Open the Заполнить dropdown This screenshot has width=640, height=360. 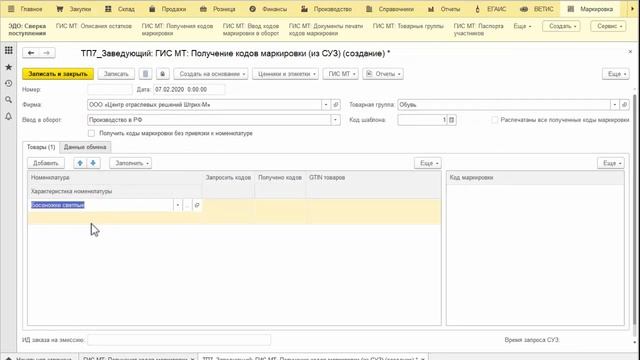(x=131, y=163)
